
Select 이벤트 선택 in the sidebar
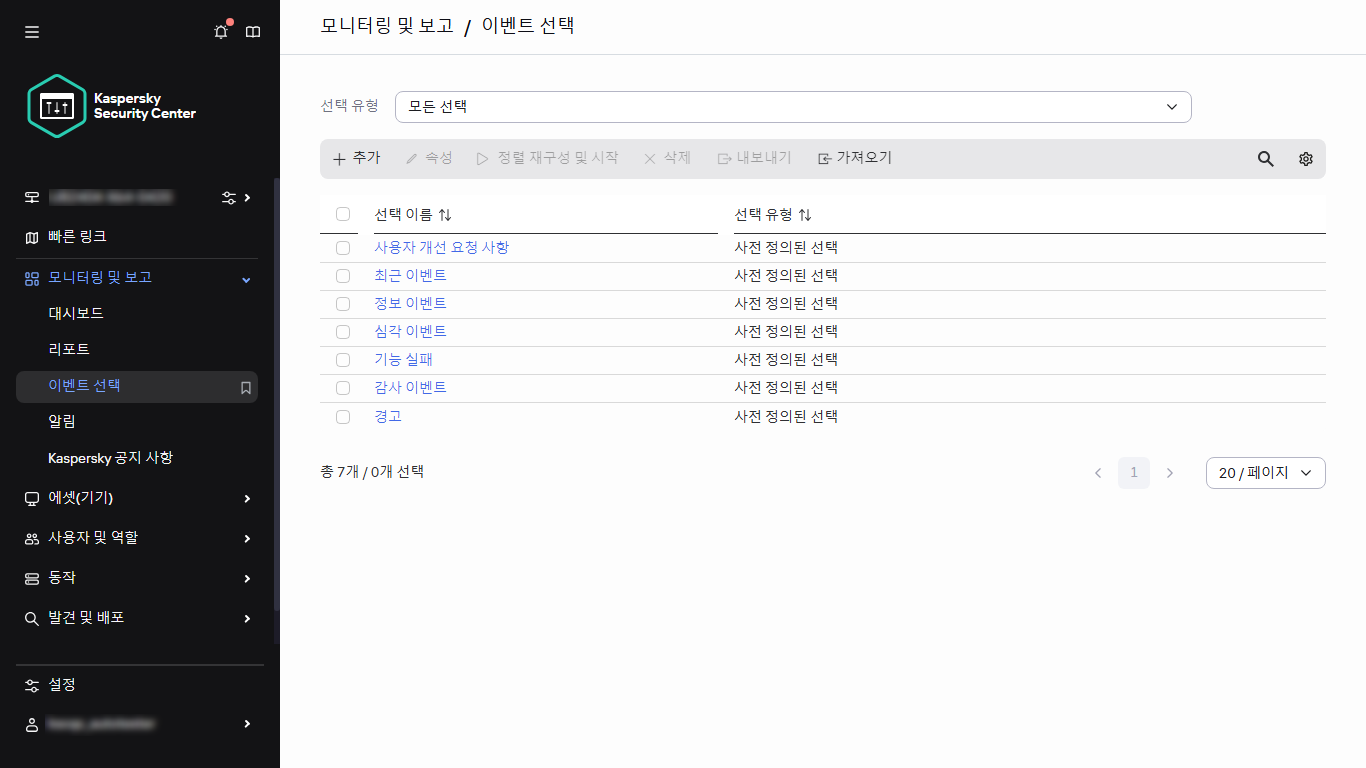pos(137,387)
